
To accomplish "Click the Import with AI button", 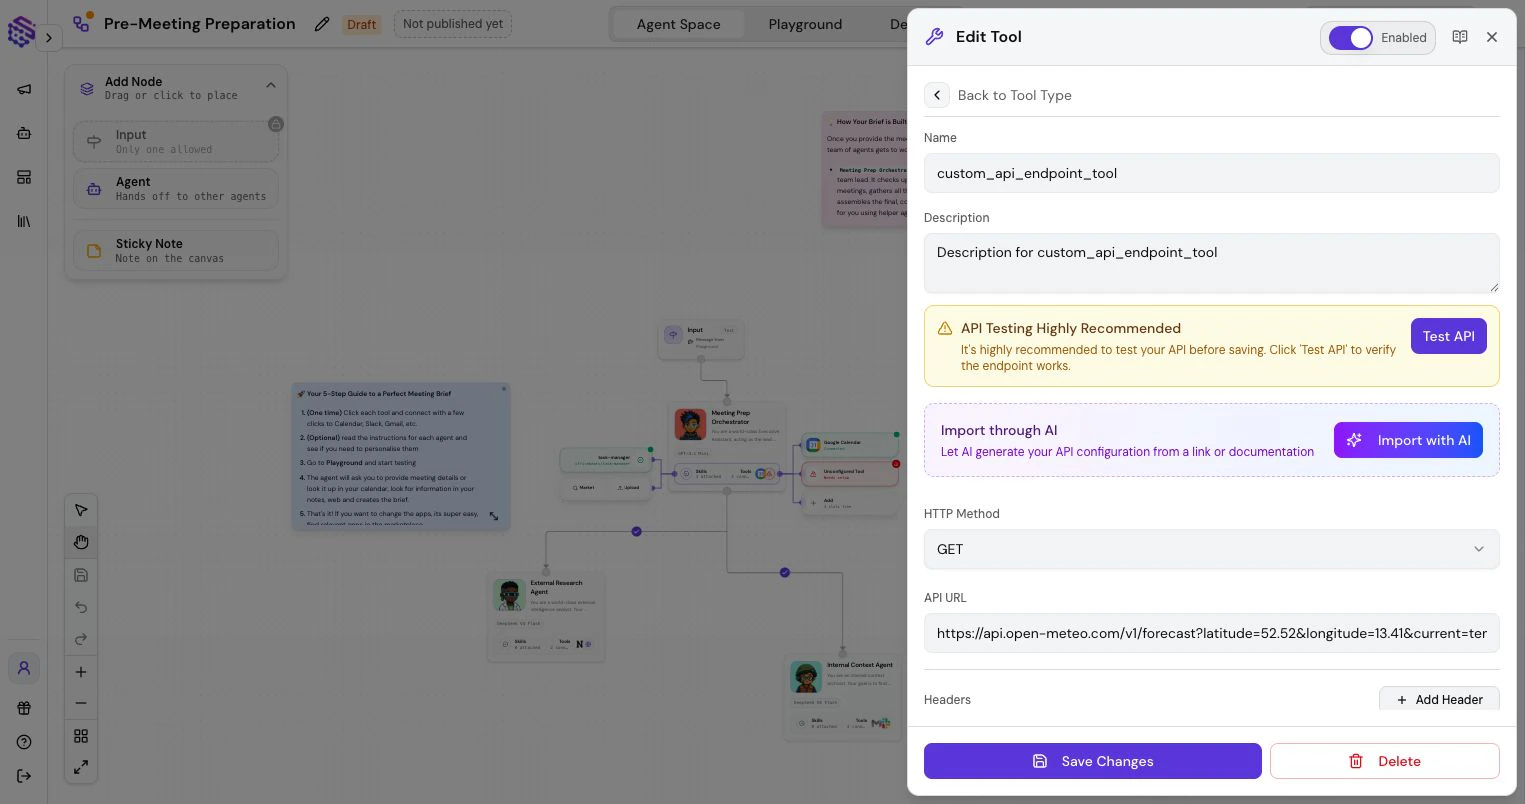I will (1408, 440).
